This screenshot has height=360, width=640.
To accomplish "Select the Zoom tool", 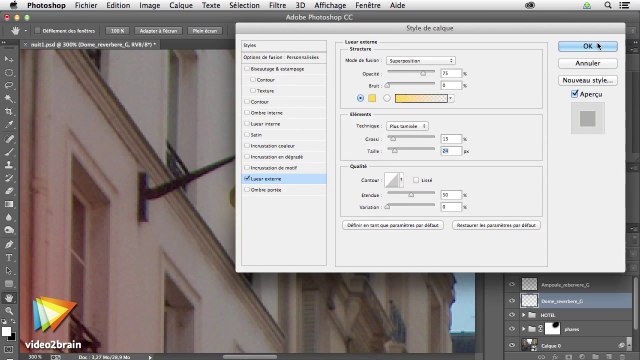I will (x=9, y=311).
